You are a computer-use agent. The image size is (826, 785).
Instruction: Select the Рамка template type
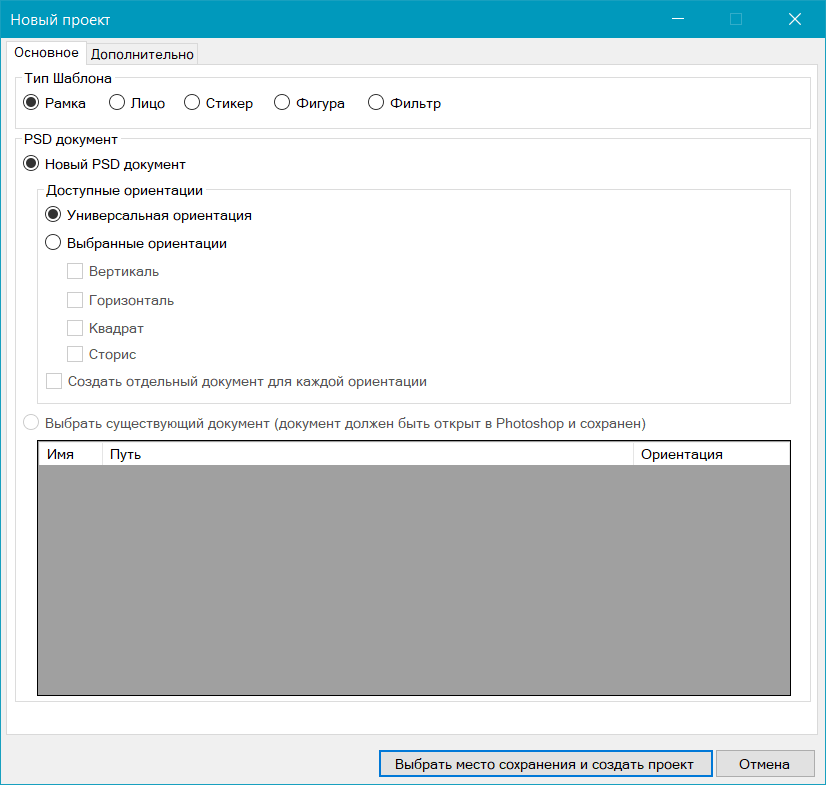pos(31,103)
